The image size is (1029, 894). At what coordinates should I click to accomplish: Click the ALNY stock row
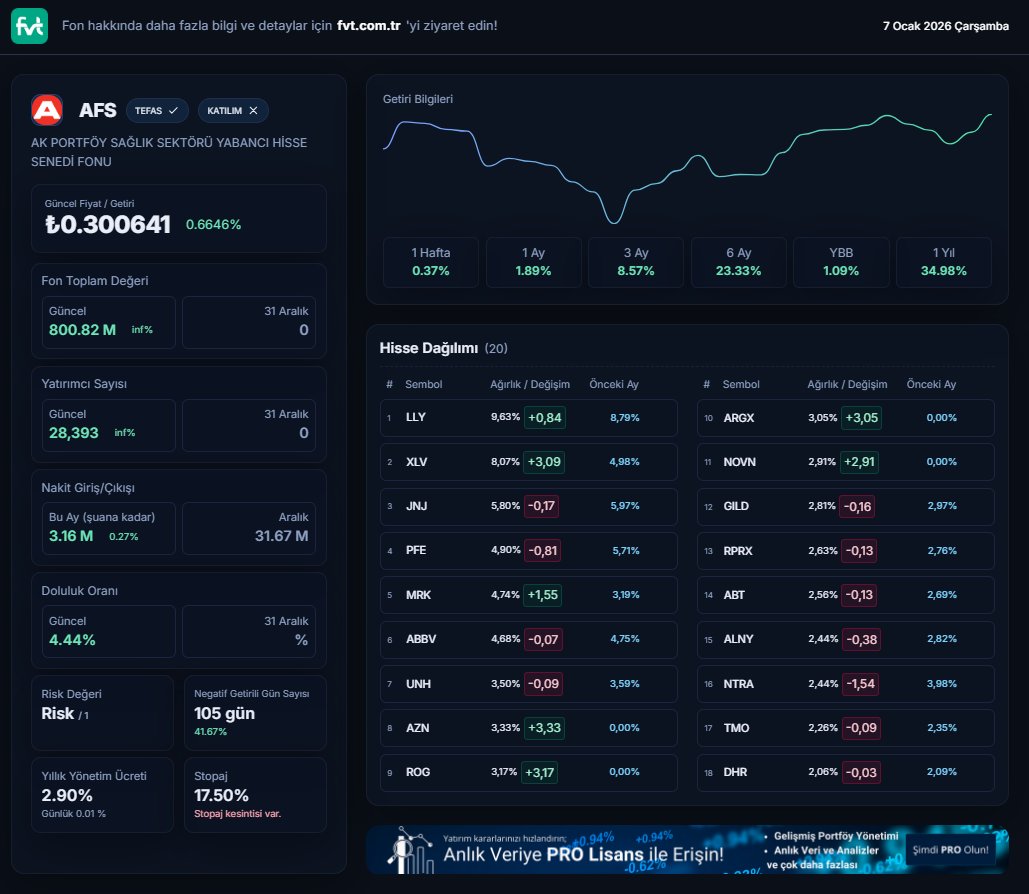point(845,639)
